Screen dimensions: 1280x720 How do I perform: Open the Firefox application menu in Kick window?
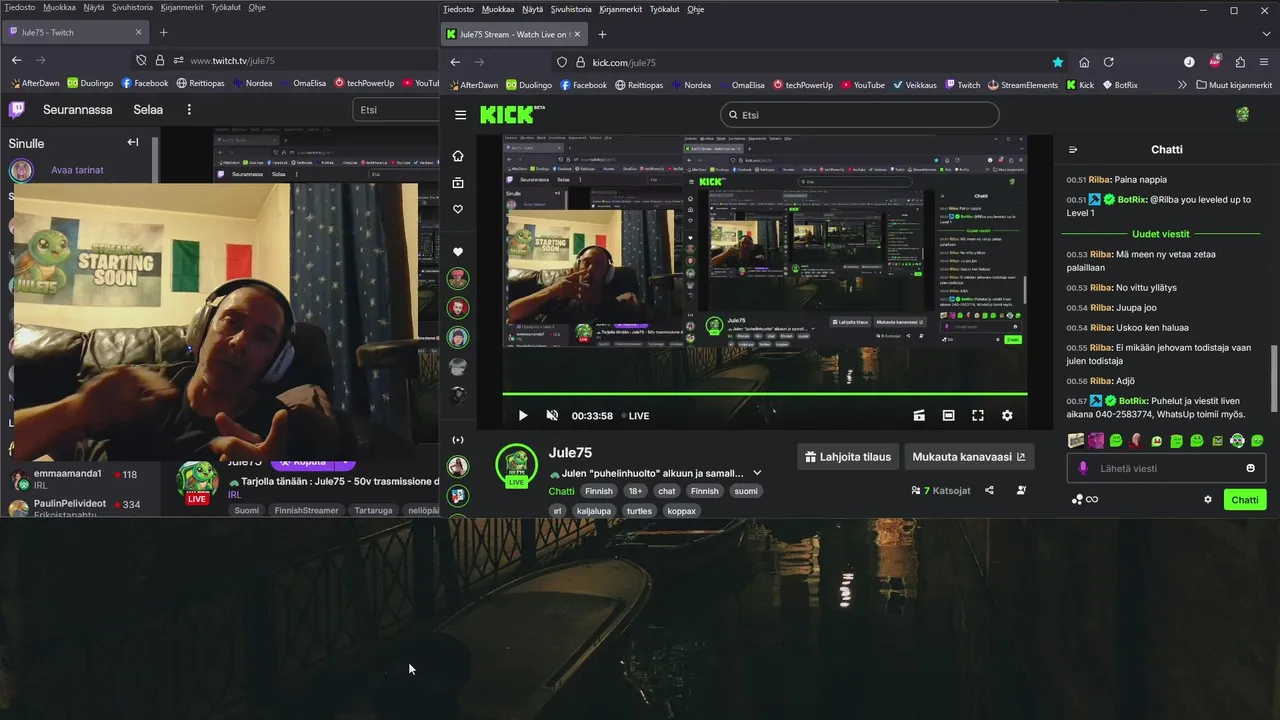(x=1264, y=62)
